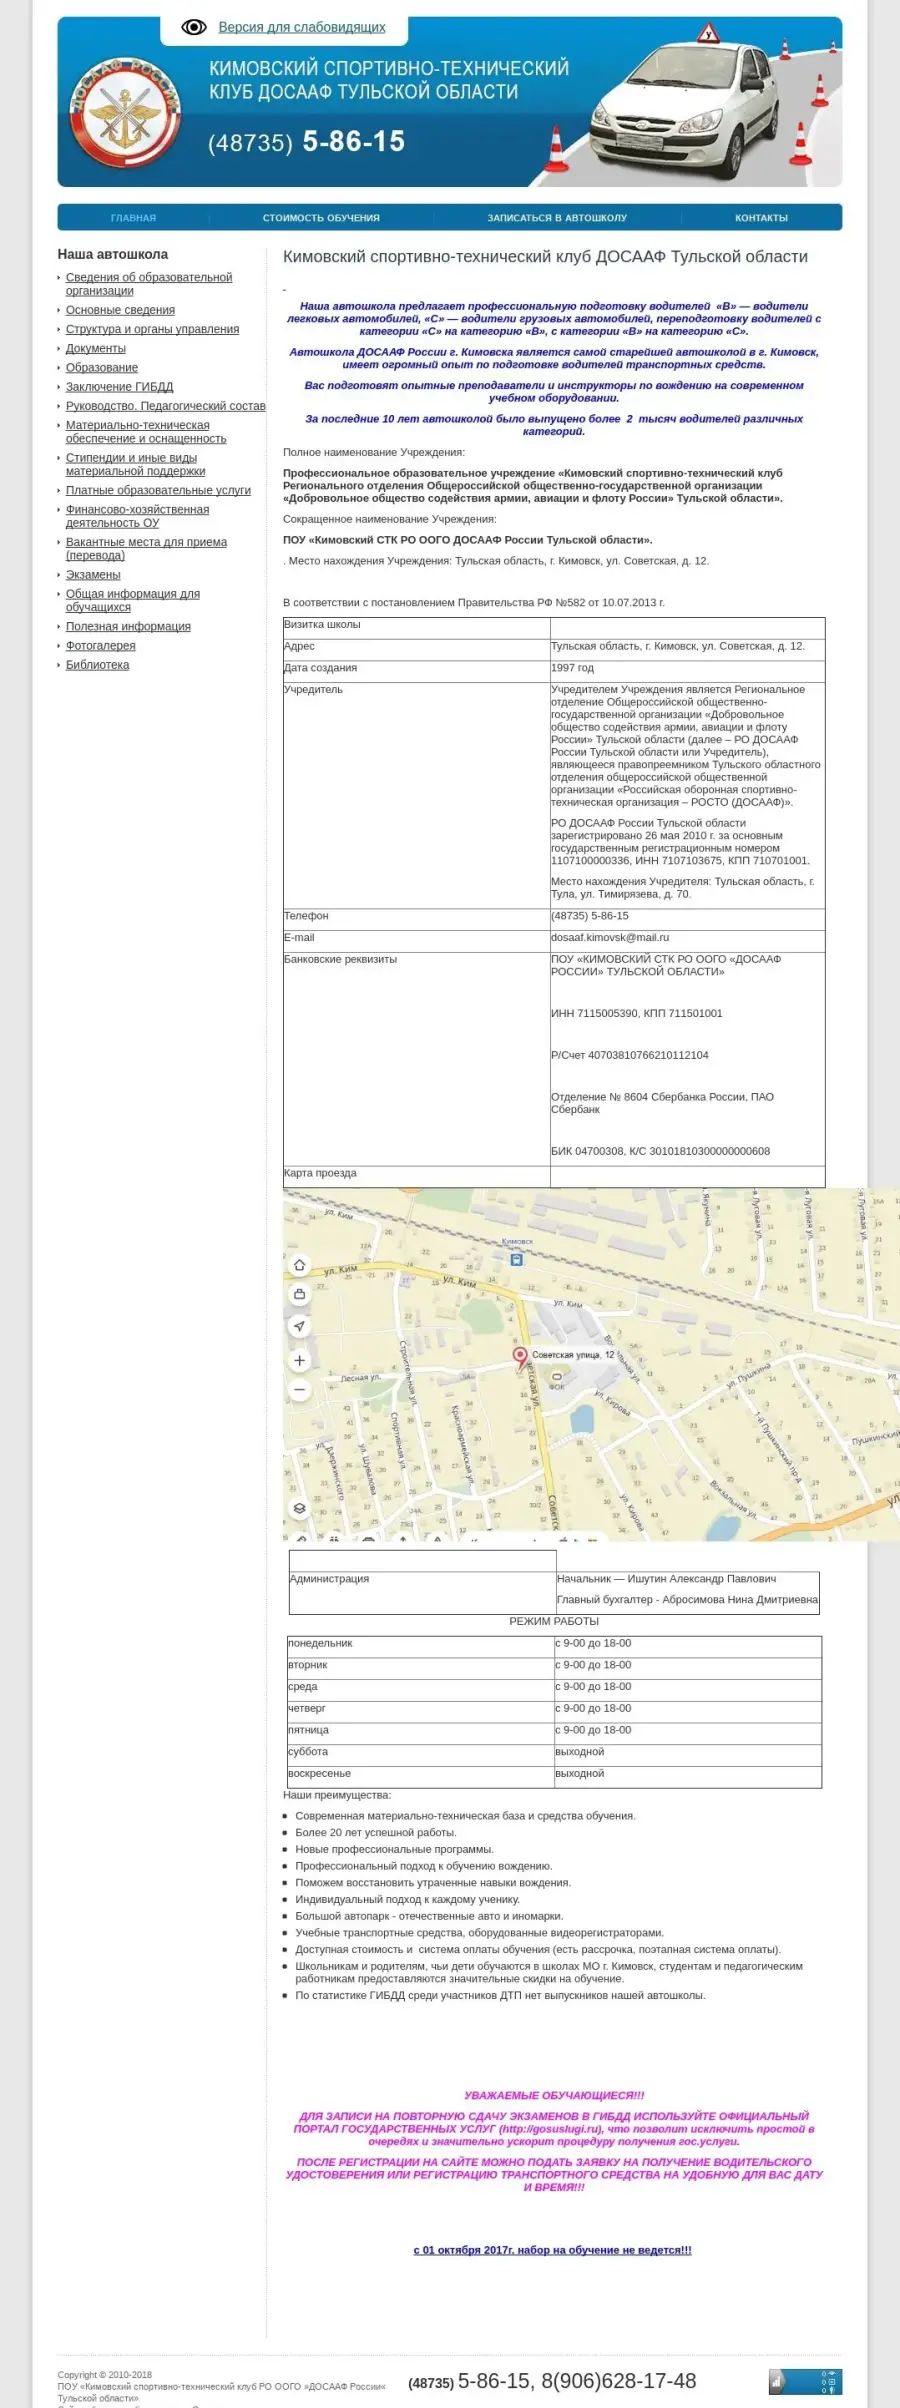Viewport: 900px width, 2408px height.
Task: Click the 'воскресенье' schedule row label
Action: (319, 1773)
